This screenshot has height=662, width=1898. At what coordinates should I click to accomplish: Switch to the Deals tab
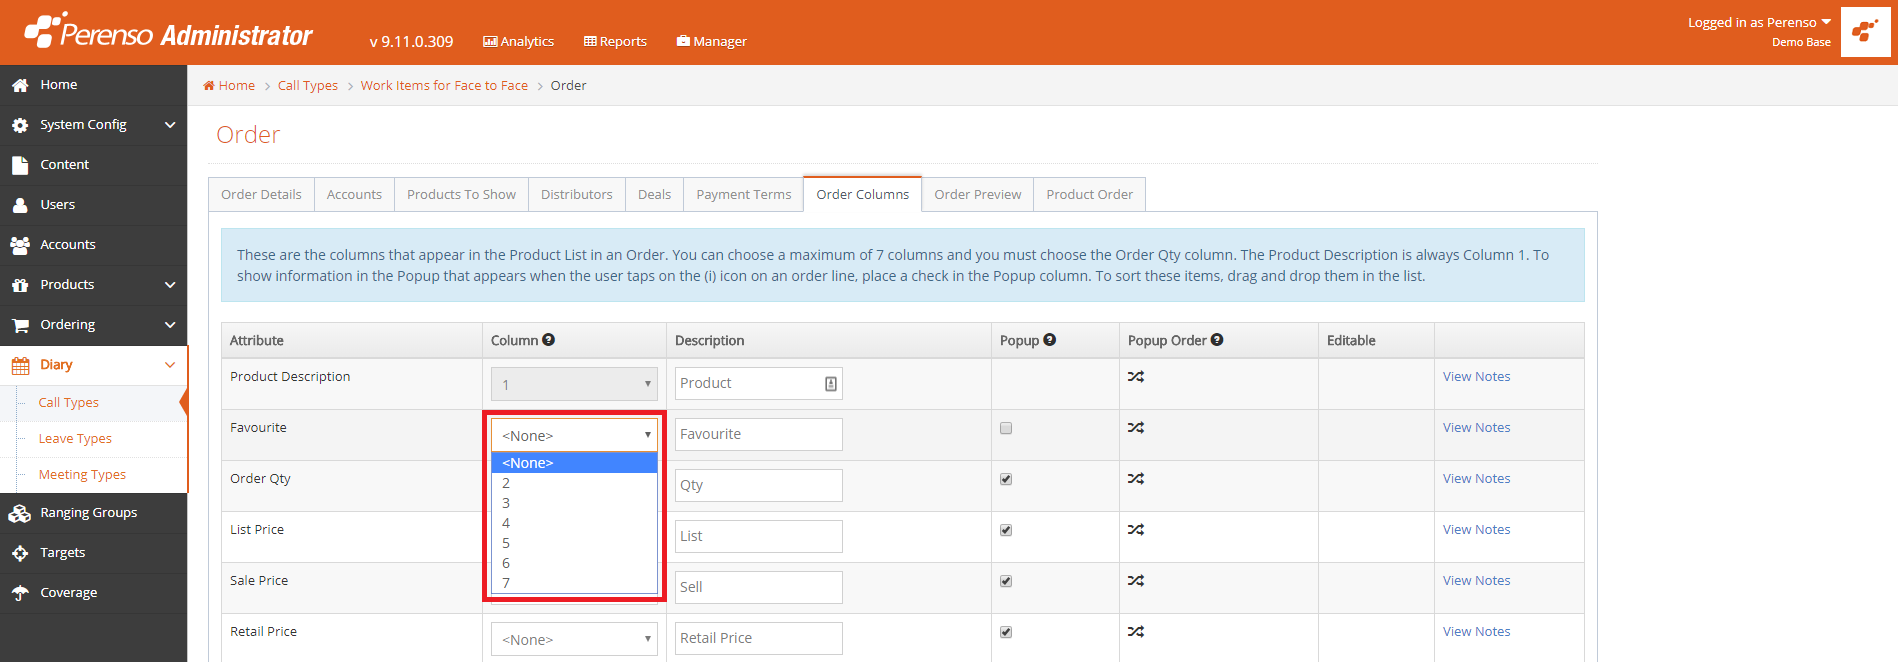tap(654, 194)
